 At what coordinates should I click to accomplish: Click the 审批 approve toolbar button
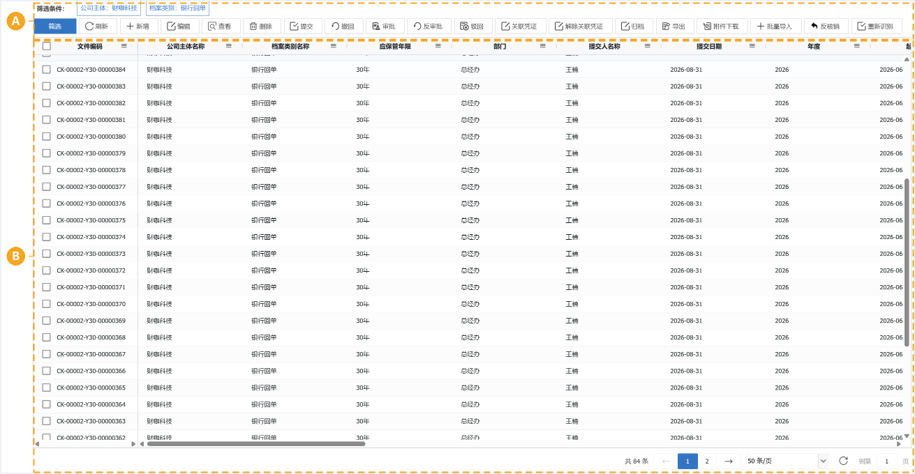tap(384, 26)
